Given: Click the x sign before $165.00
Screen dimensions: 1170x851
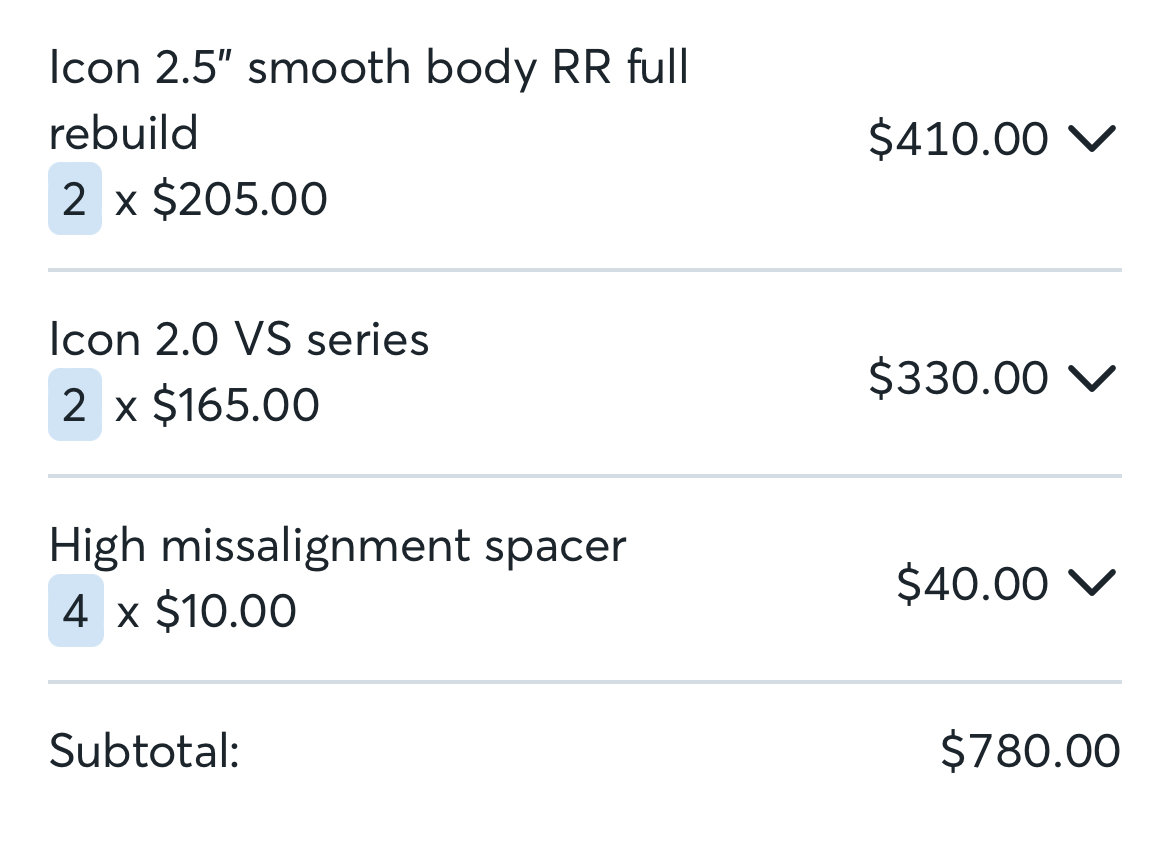Looking at the screenshot, I should coord(126,409).
